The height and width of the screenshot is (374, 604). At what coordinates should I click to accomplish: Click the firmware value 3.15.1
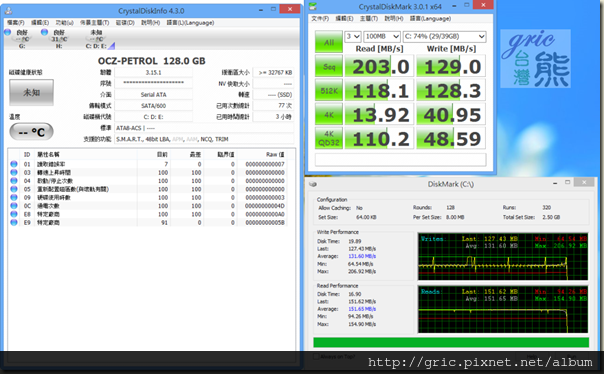[x=153, y=72]
